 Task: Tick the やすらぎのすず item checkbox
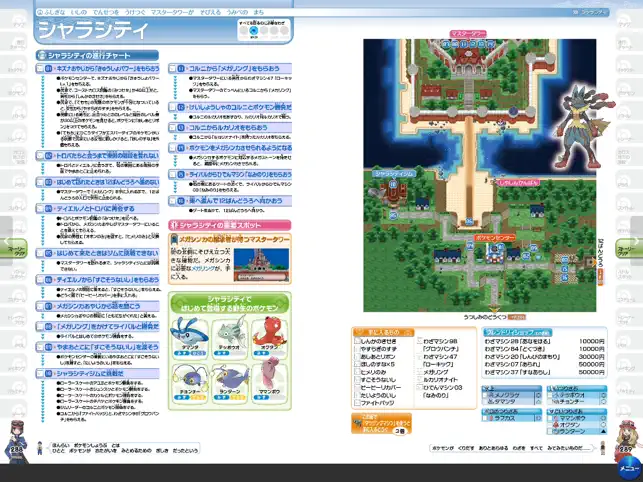pyautogui.click(x=357, y=349)
